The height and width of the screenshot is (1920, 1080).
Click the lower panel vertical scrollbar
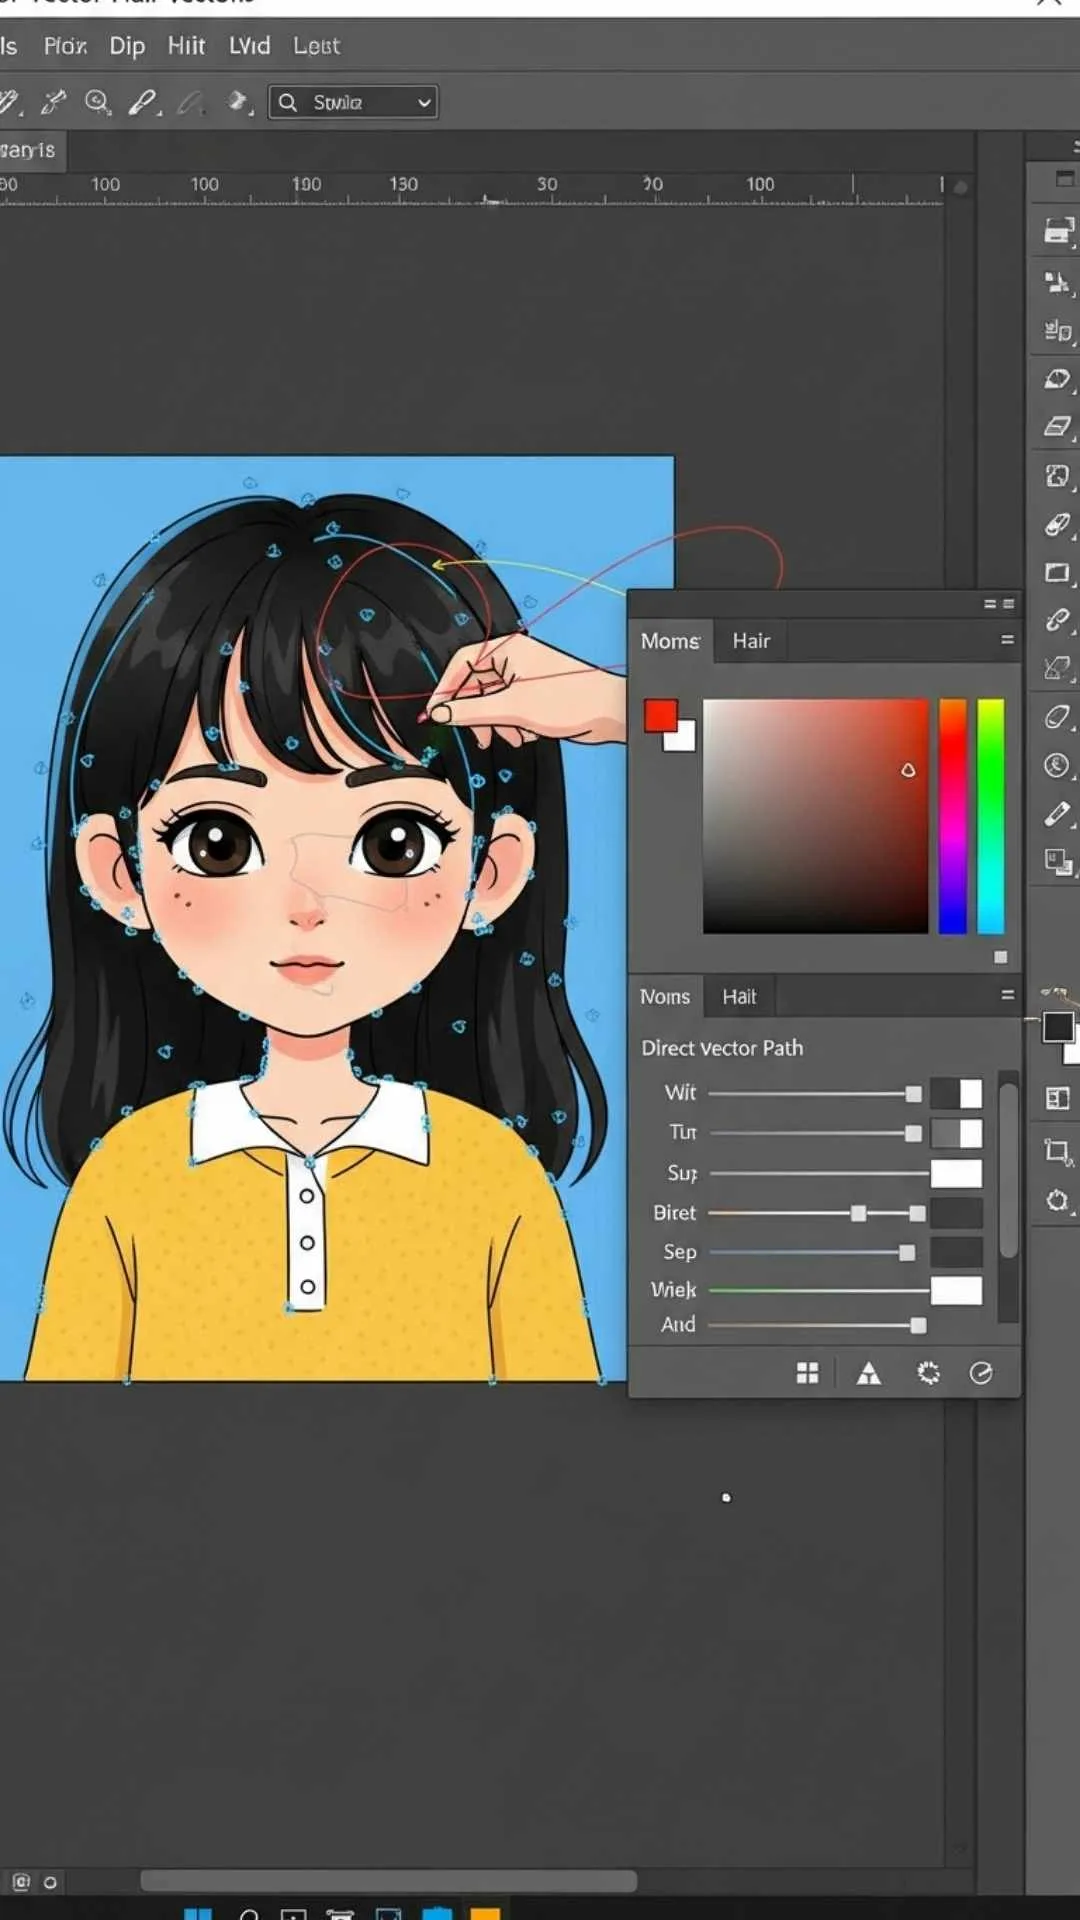pyautogui.click(x=1008, y=1170)
